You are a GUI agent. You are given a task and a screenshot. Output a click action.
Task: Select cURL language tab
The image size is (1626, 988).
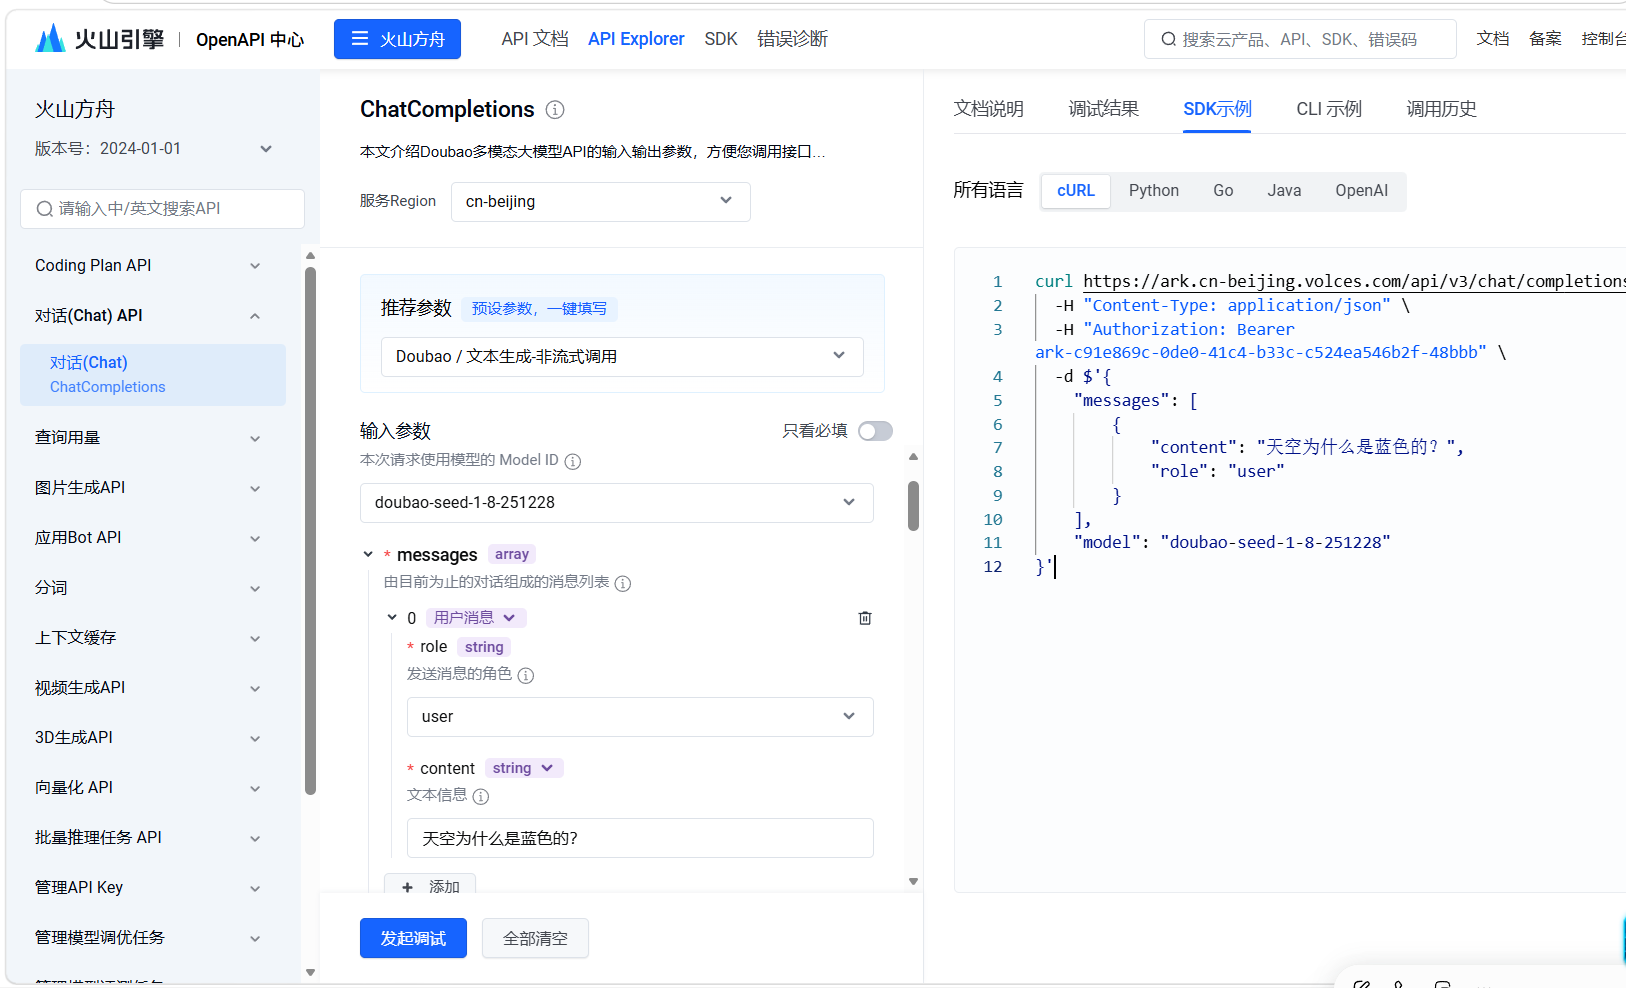1076,191
